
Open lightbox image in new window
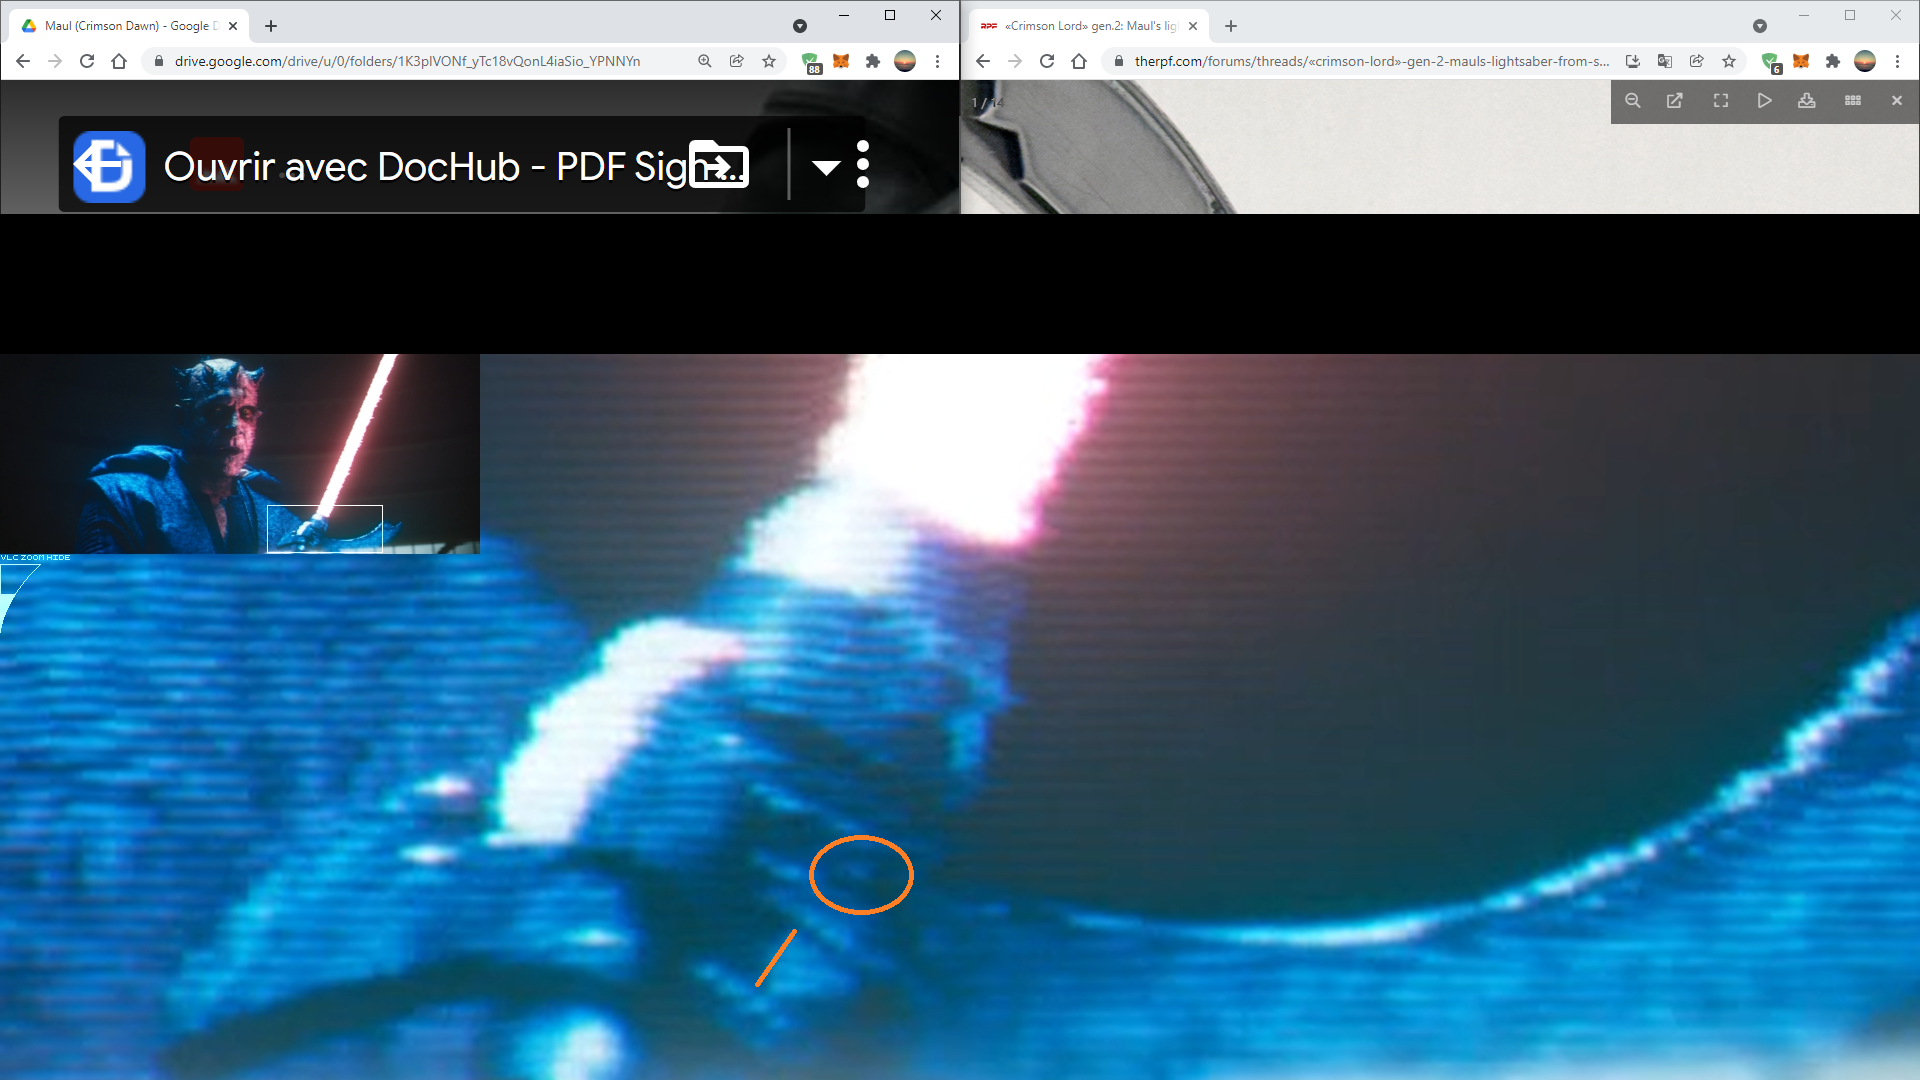point(1675,101)
